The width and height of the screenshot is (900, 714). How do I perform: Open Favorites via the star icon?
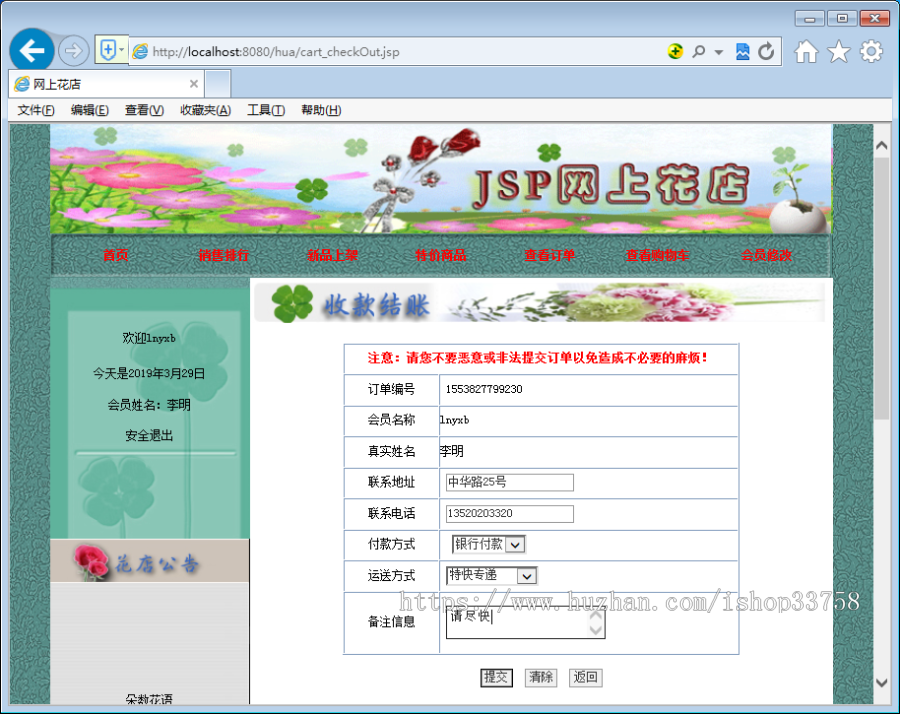838,51
